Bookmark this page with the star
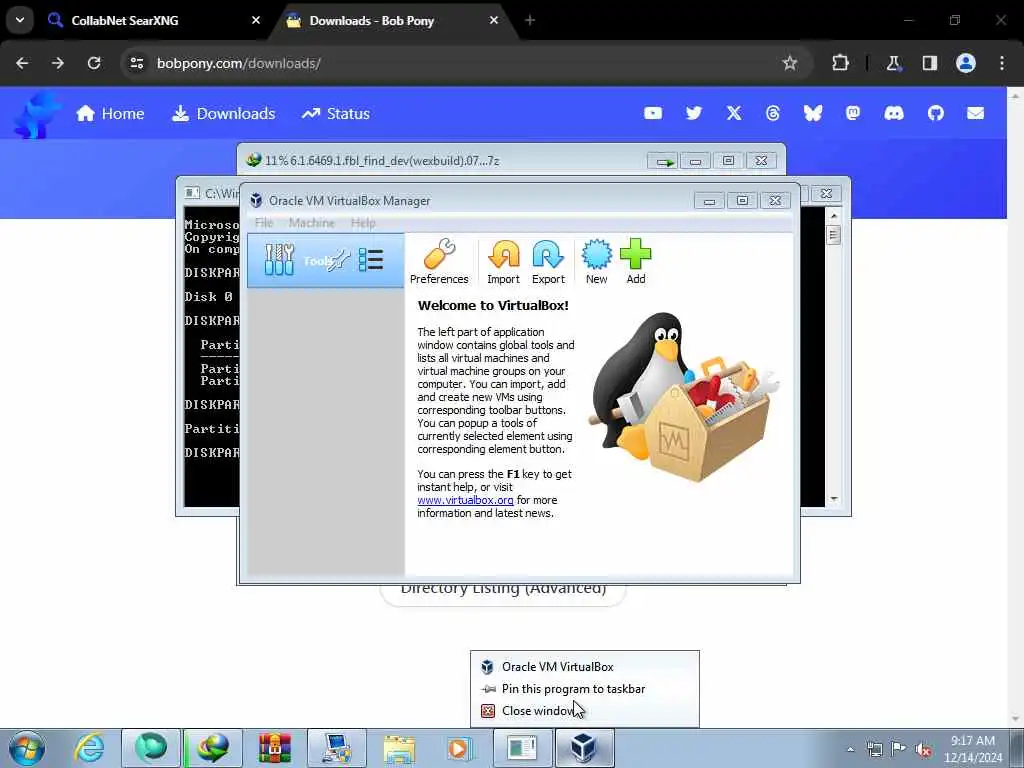1024x768 pixels. point(790,63)
